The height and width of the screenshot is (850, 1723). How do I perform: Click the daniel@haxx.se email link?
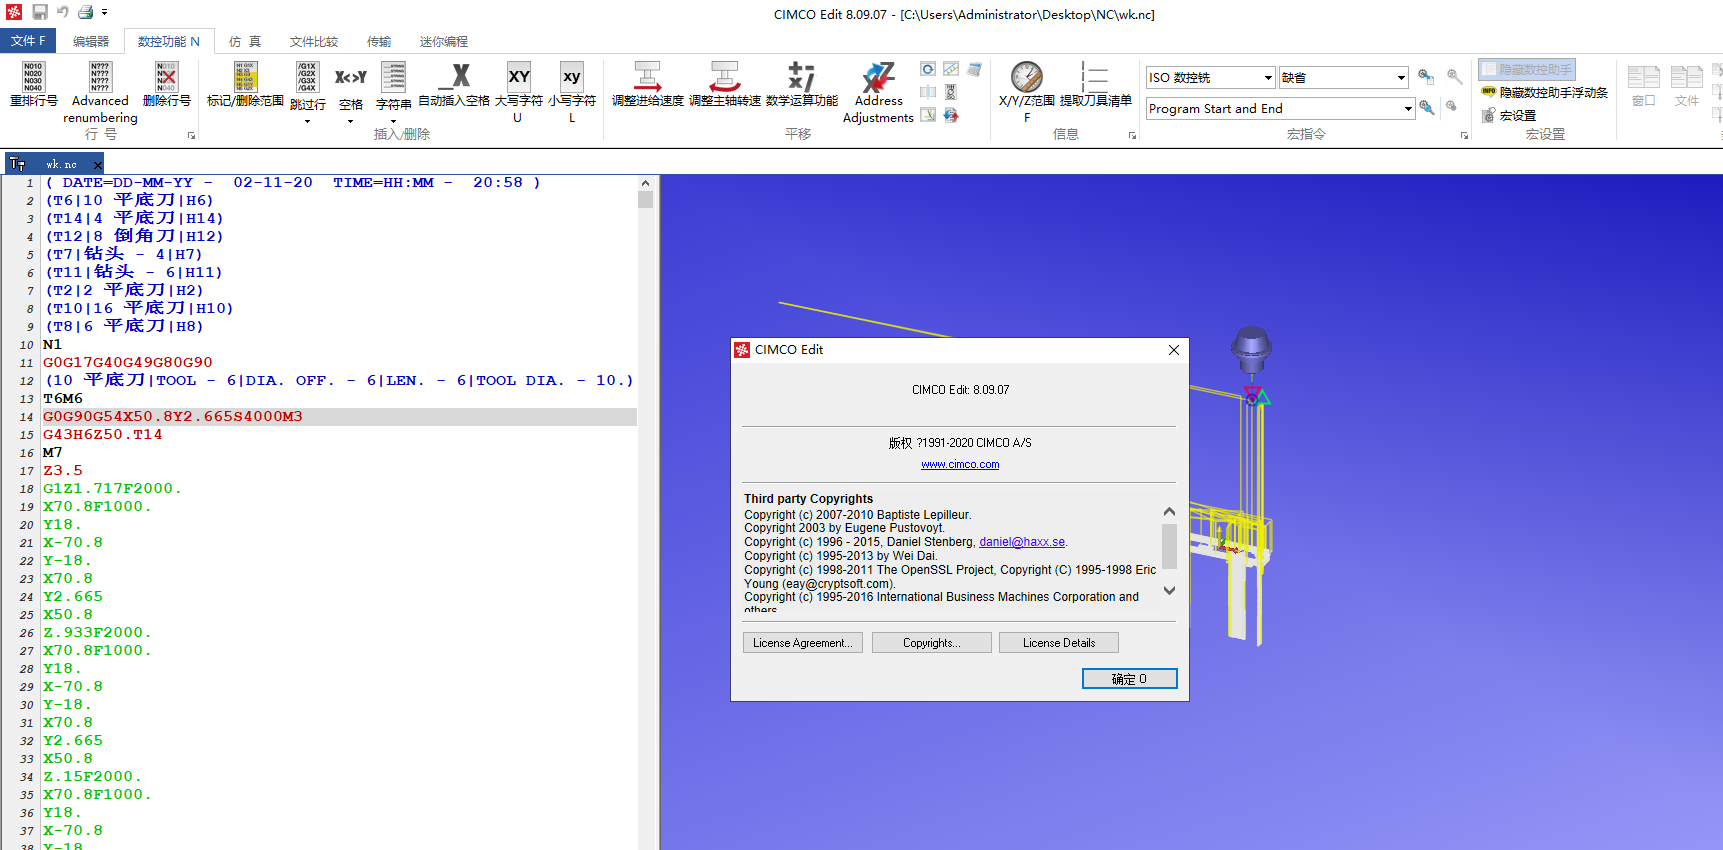(x=1022, y=542)
